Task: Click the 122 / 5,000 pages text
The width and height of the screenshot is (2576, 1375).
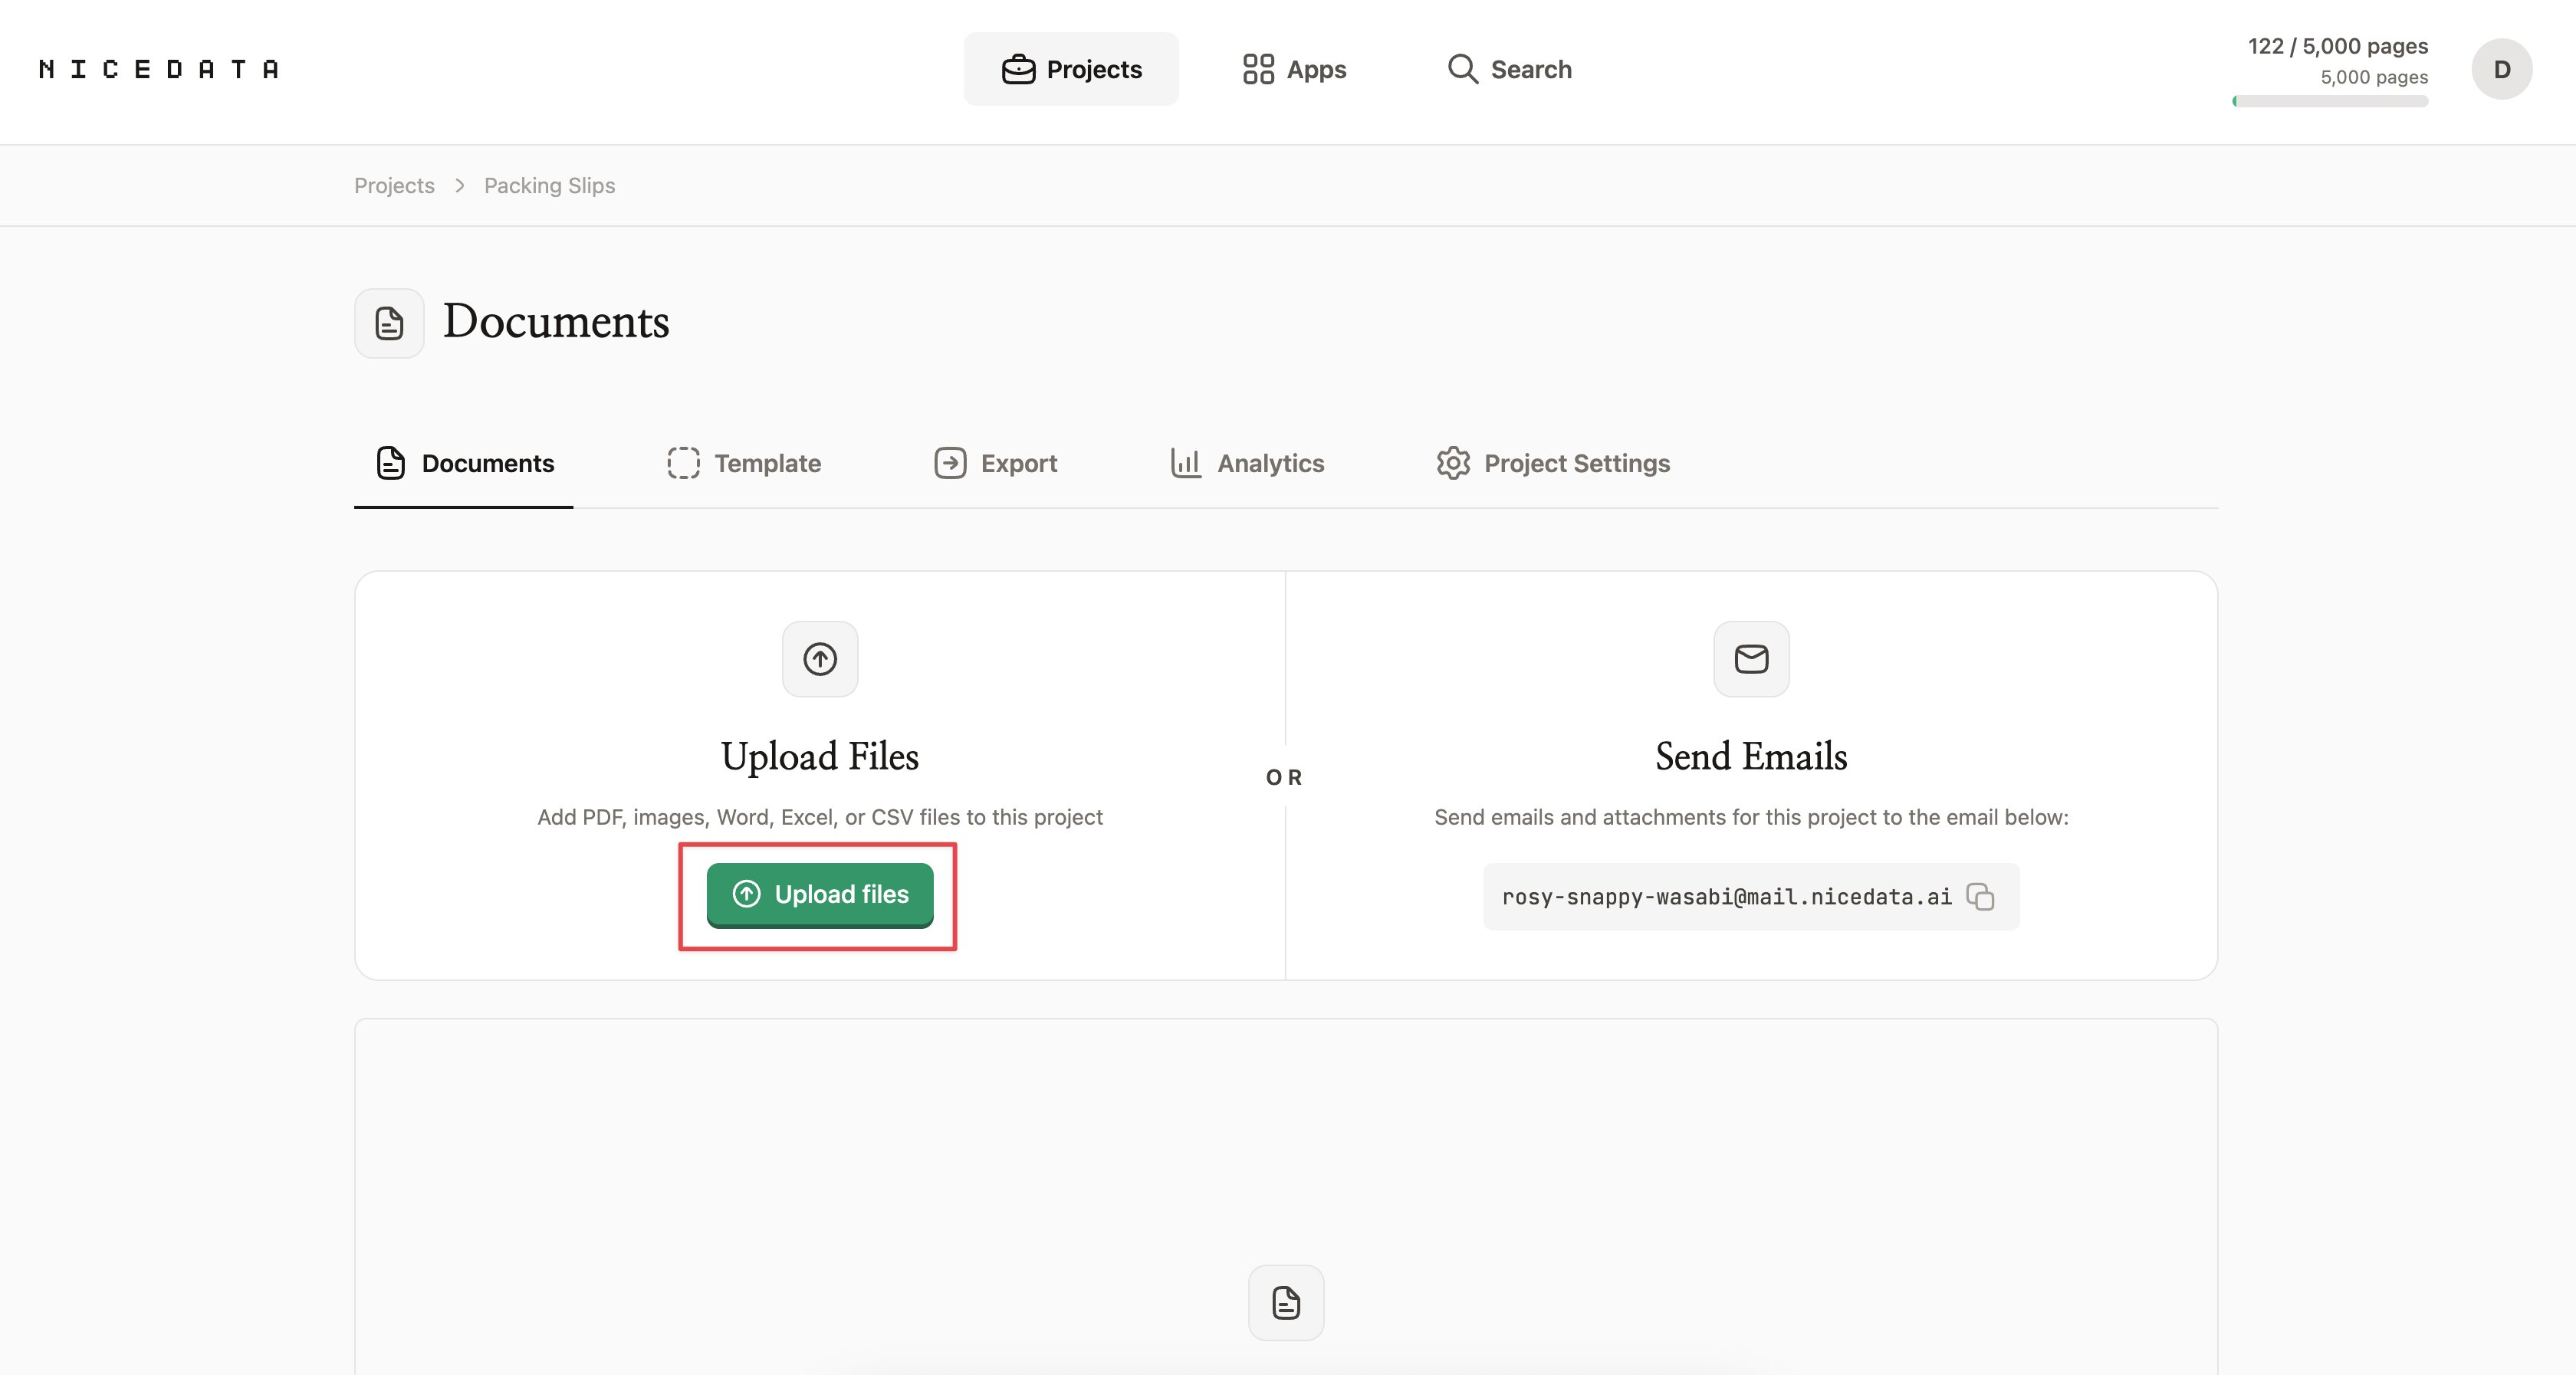Action: pos(2338,46)
